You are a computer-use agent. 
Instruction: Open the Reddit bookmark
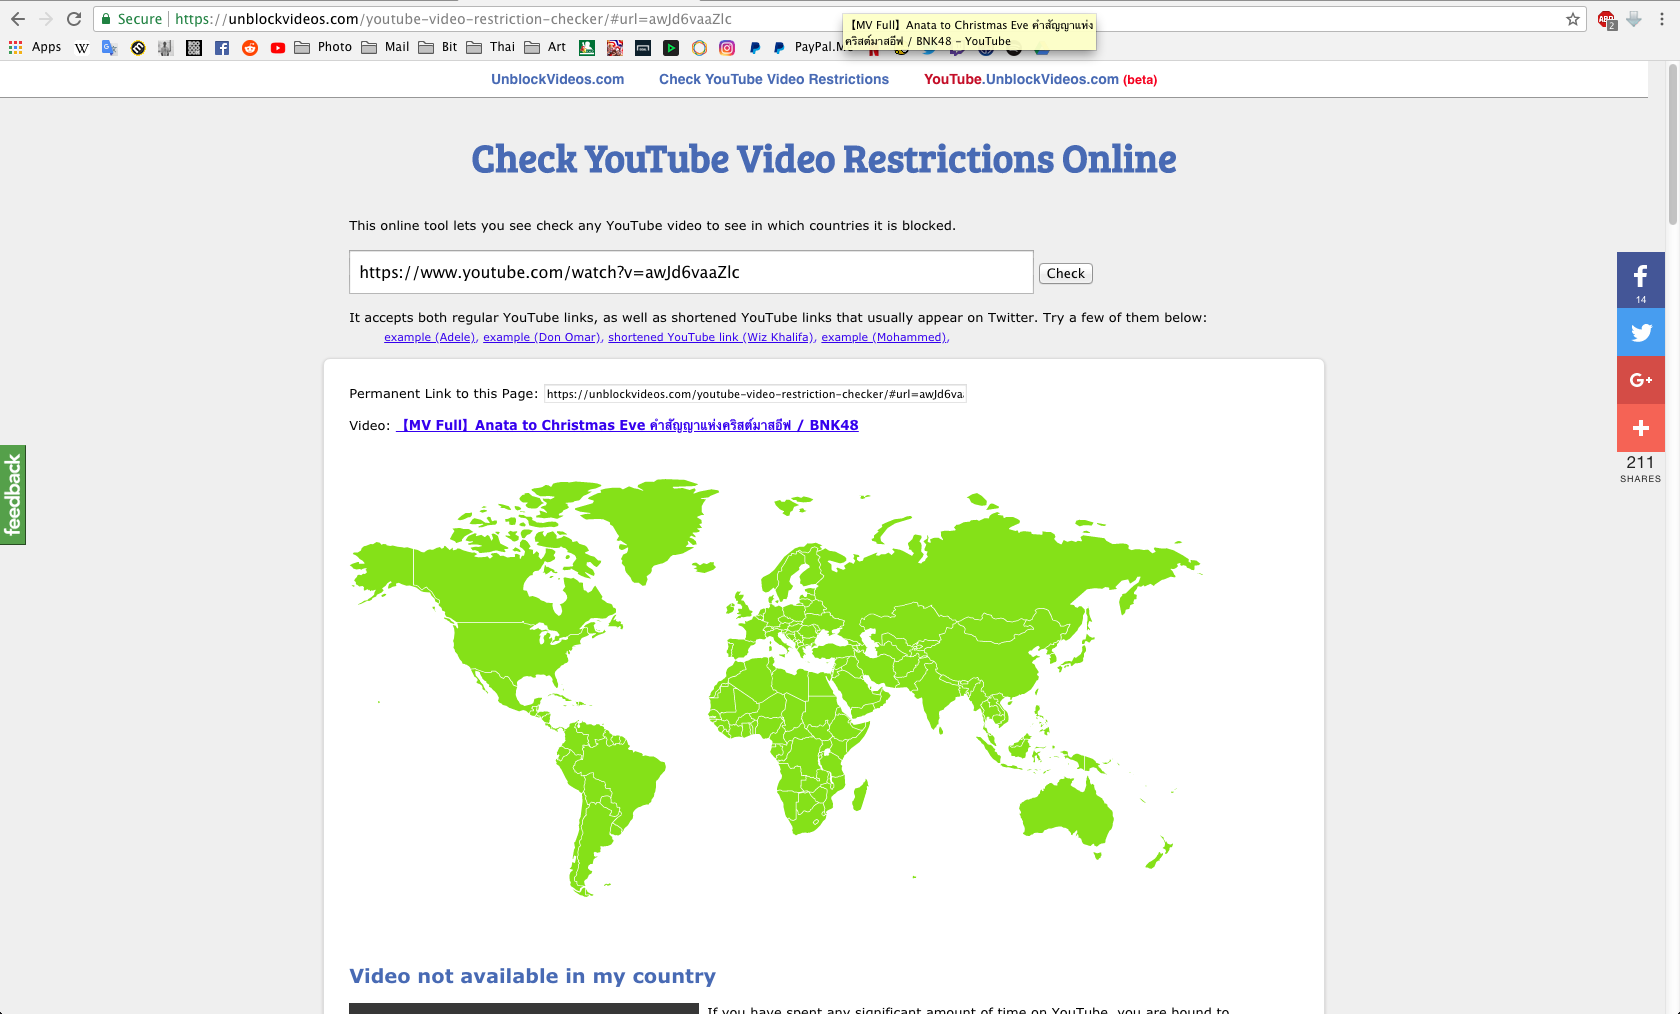(250, 47)
